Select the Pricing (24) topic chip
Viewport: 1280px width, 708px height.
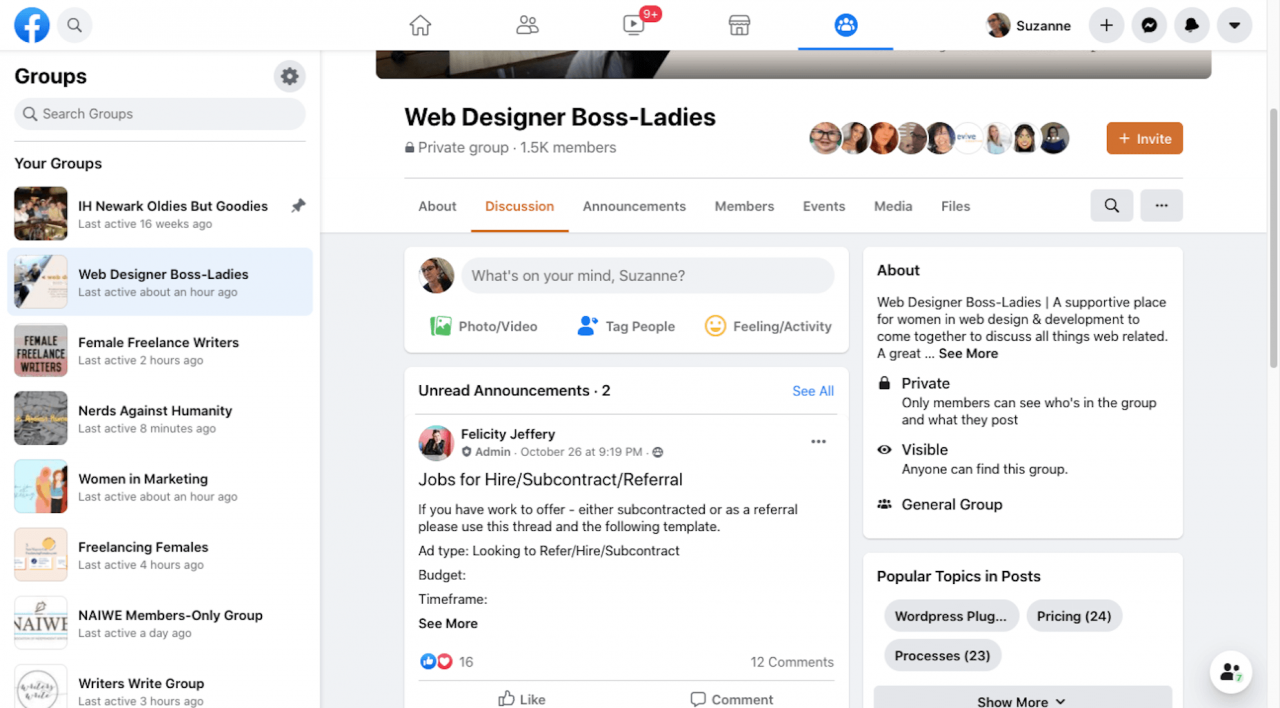(1074, 615)
